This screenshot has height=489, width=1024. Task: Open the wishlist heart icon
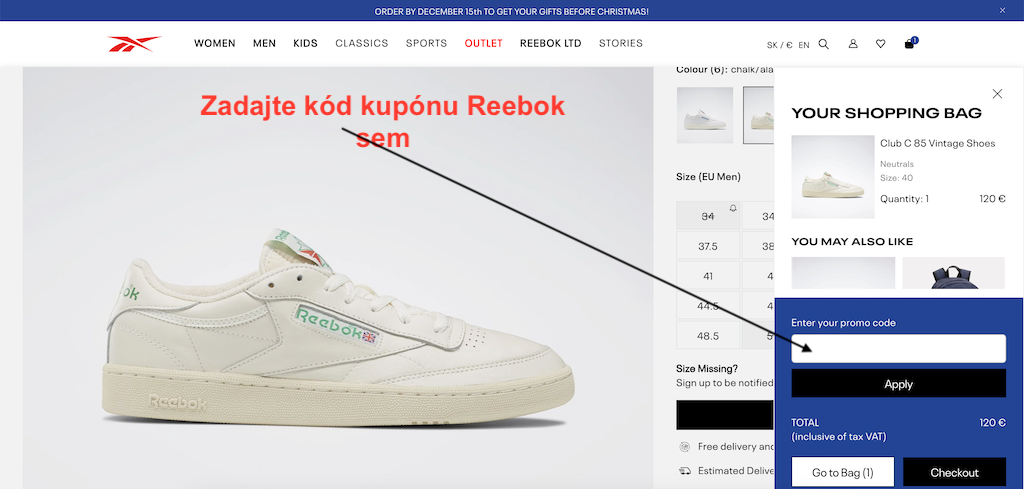click(x=880, y=44)
